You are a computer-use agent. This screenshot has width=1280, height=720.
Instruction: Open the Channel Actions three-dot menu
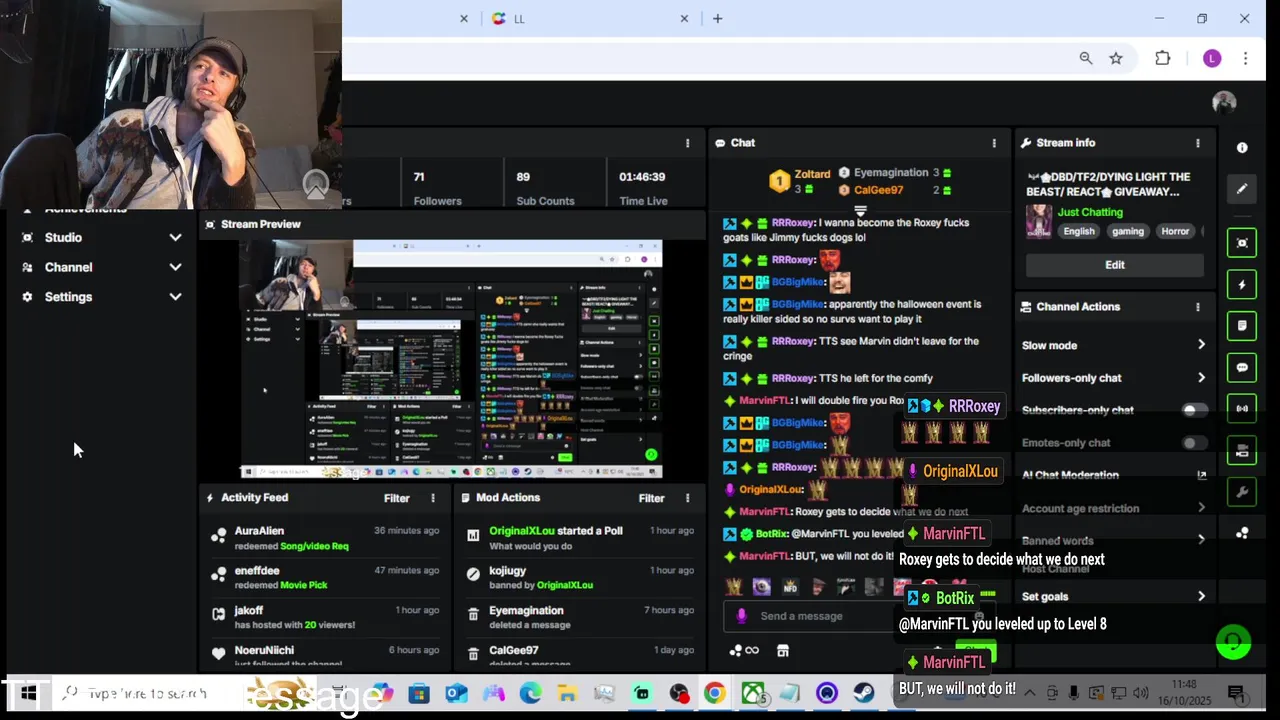pos(1198,307)
